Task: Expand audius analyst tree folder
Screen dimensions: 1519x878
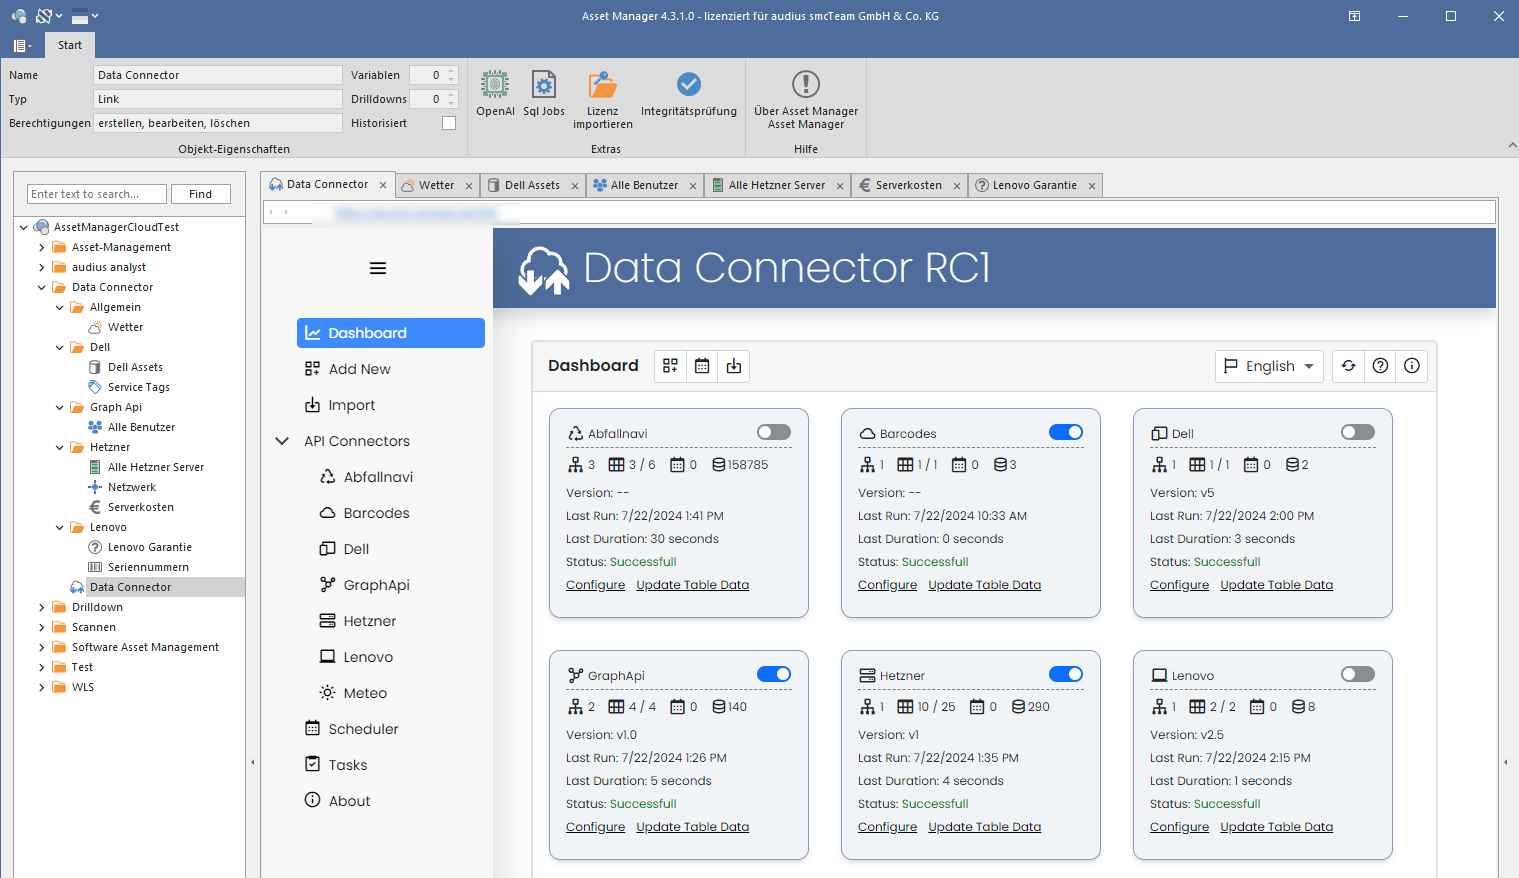Action: click(42, 267)
